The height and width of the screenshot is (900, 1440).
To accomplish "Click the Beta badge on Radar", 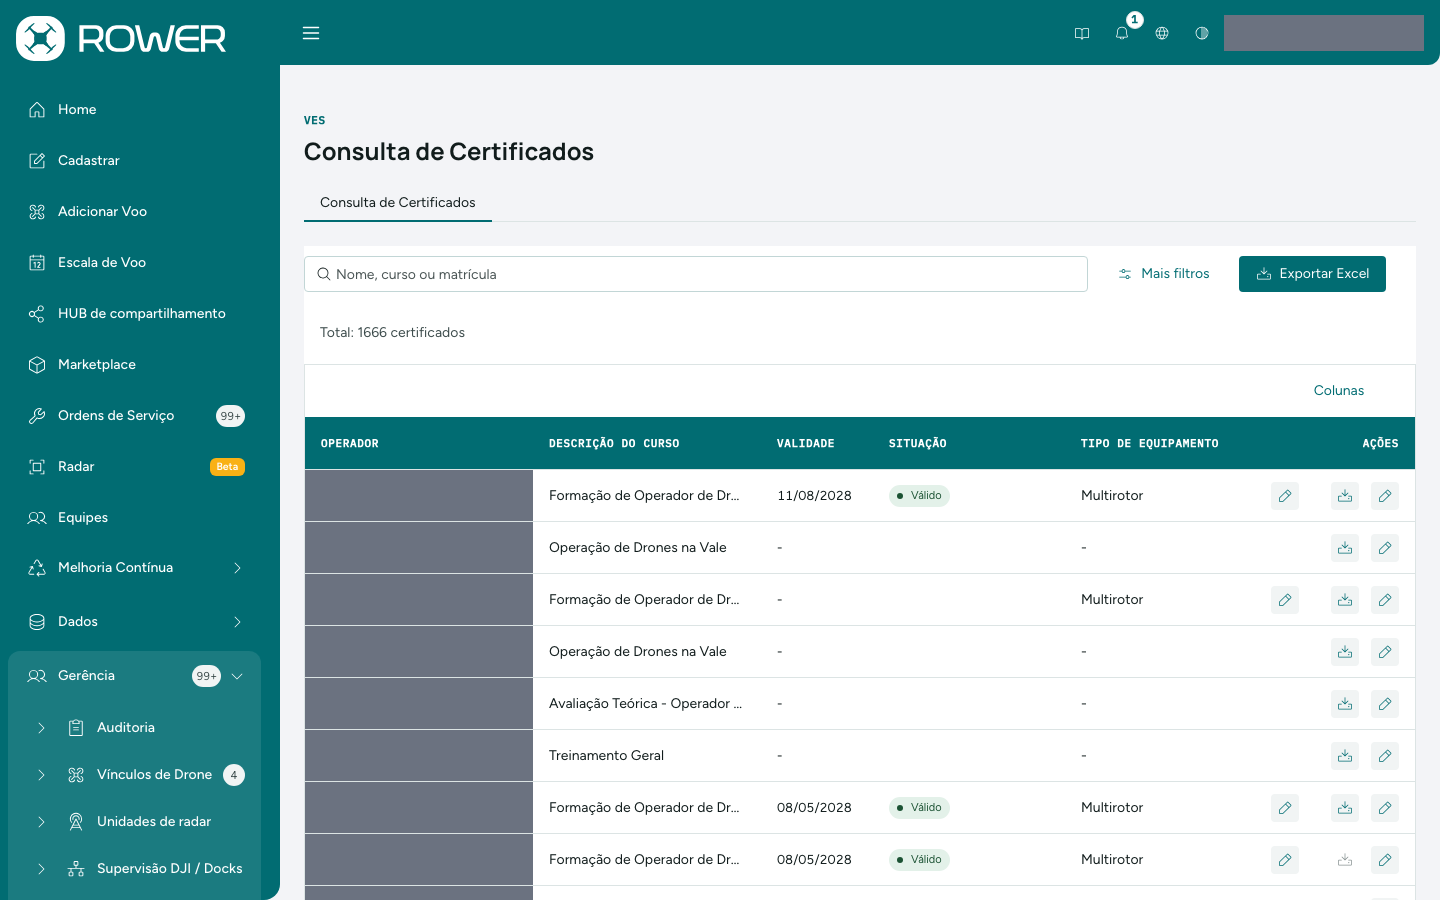I will (227, 467).
